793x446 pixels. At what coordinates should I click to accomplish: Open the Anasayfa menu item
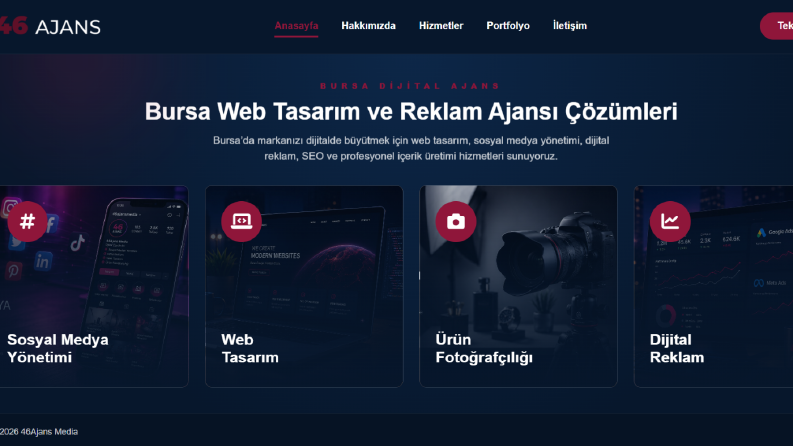pyautogui.click(x=296, y=26)
